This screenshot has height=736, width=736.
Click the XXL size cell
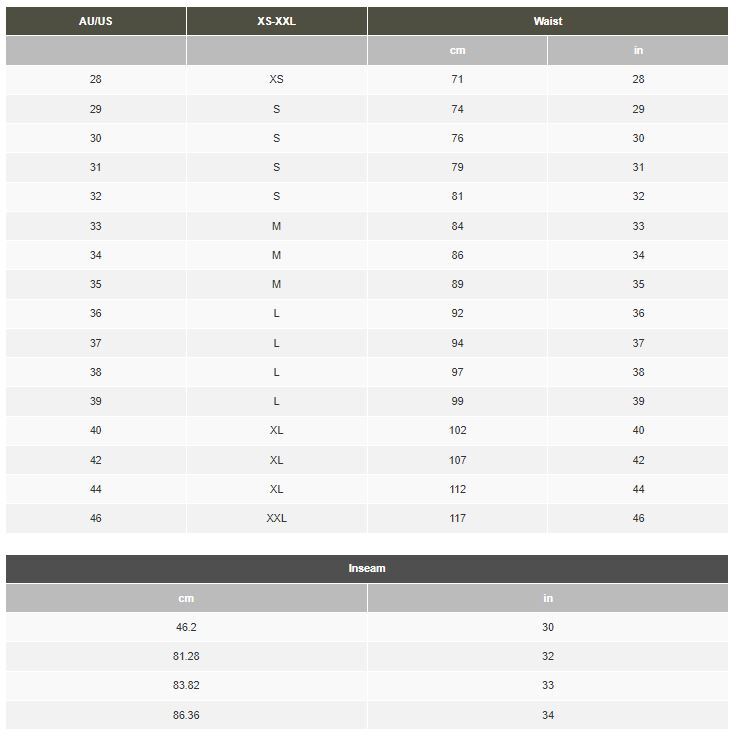[276, 518]
